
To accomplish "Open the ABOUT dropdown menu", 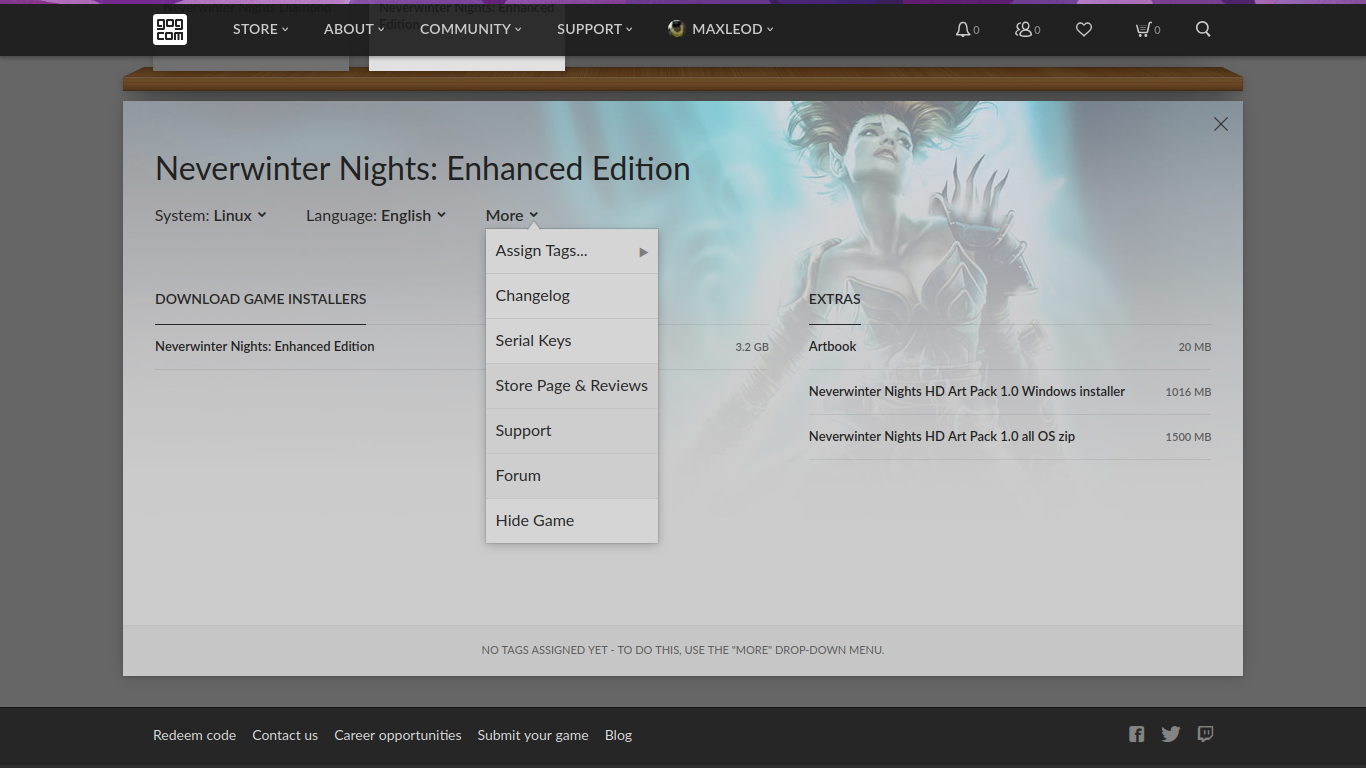I will pos(354,29).
